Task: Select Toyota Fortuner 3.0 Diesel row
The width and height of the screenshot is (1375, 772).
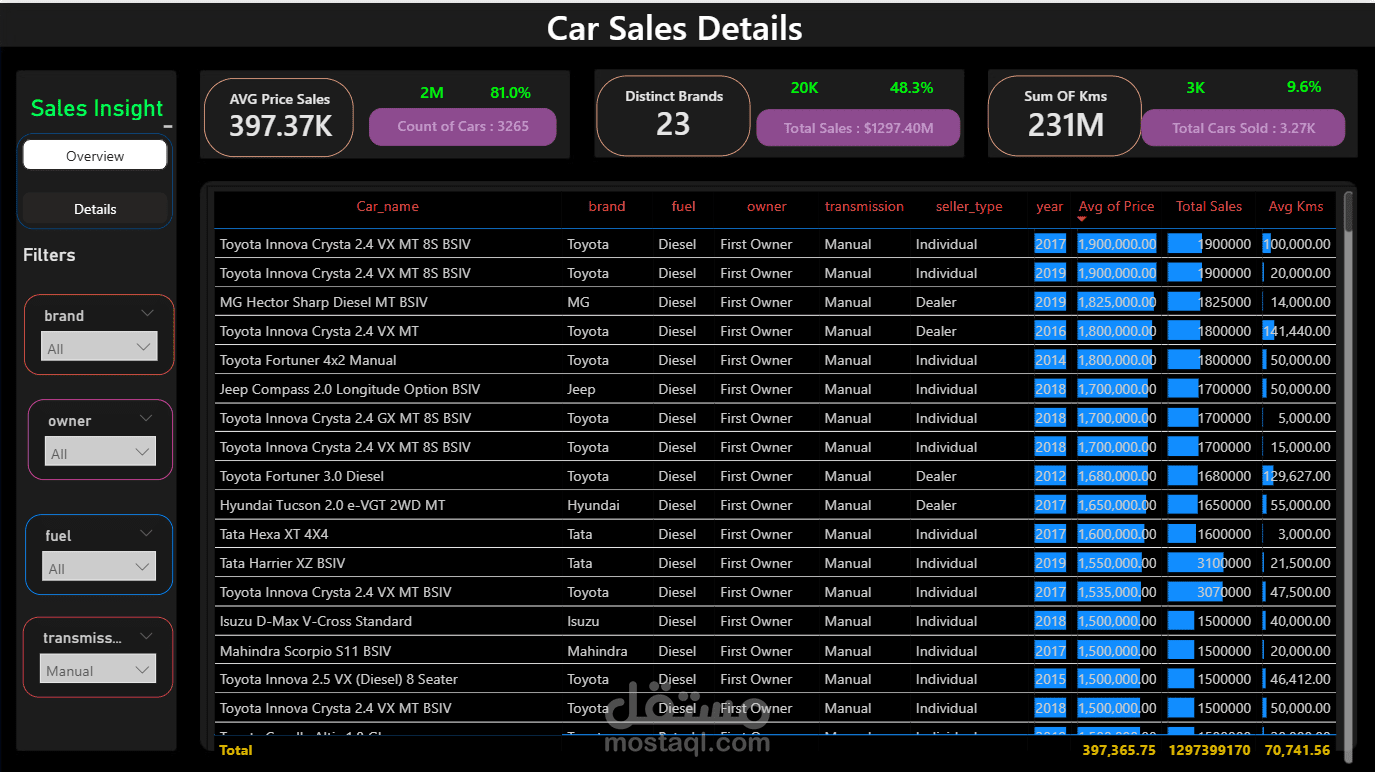Action: pos(775,475)
